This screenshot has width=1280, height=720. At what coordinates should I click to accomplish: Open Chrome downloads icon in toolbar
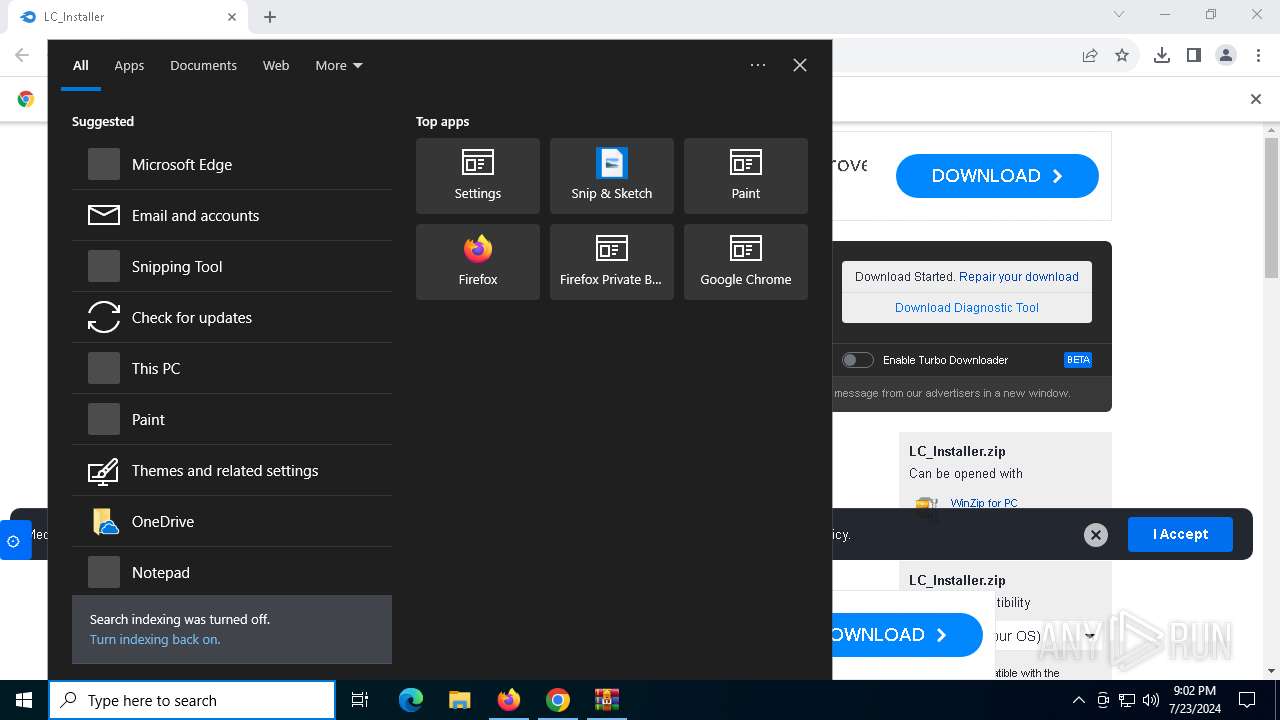pyautogui.click(x=1162, y=56)
